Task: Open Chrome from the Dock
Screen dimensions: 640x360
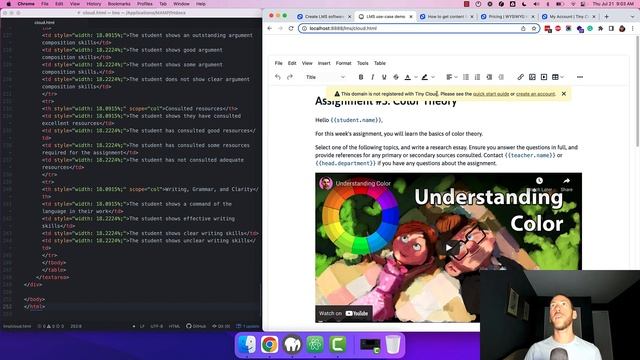Action: coord(269,344)
